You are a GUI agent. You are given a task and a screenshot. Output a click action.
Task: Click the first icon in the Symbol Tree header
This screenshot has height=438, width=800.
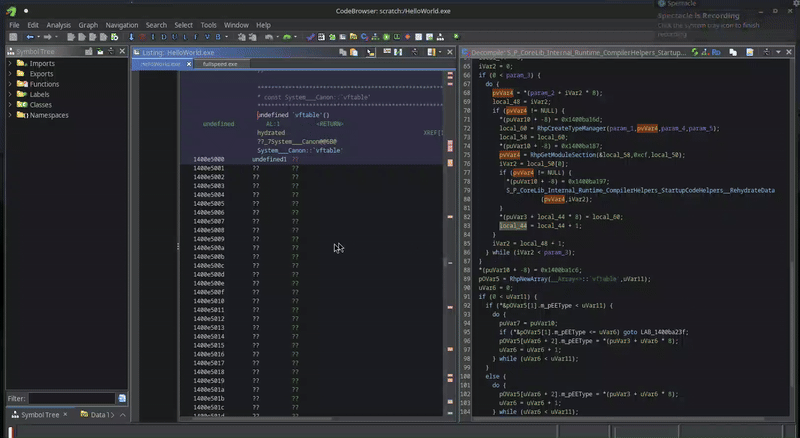coord(89,52)
